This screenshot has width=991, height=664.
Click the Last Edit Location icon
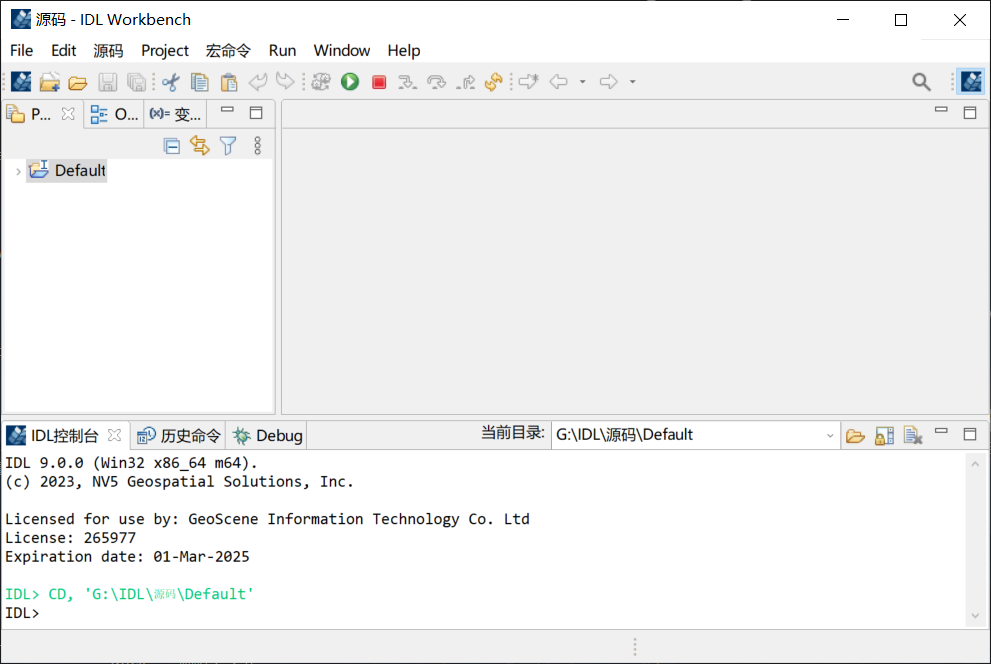pyautogui.click(x=528, y=81)
